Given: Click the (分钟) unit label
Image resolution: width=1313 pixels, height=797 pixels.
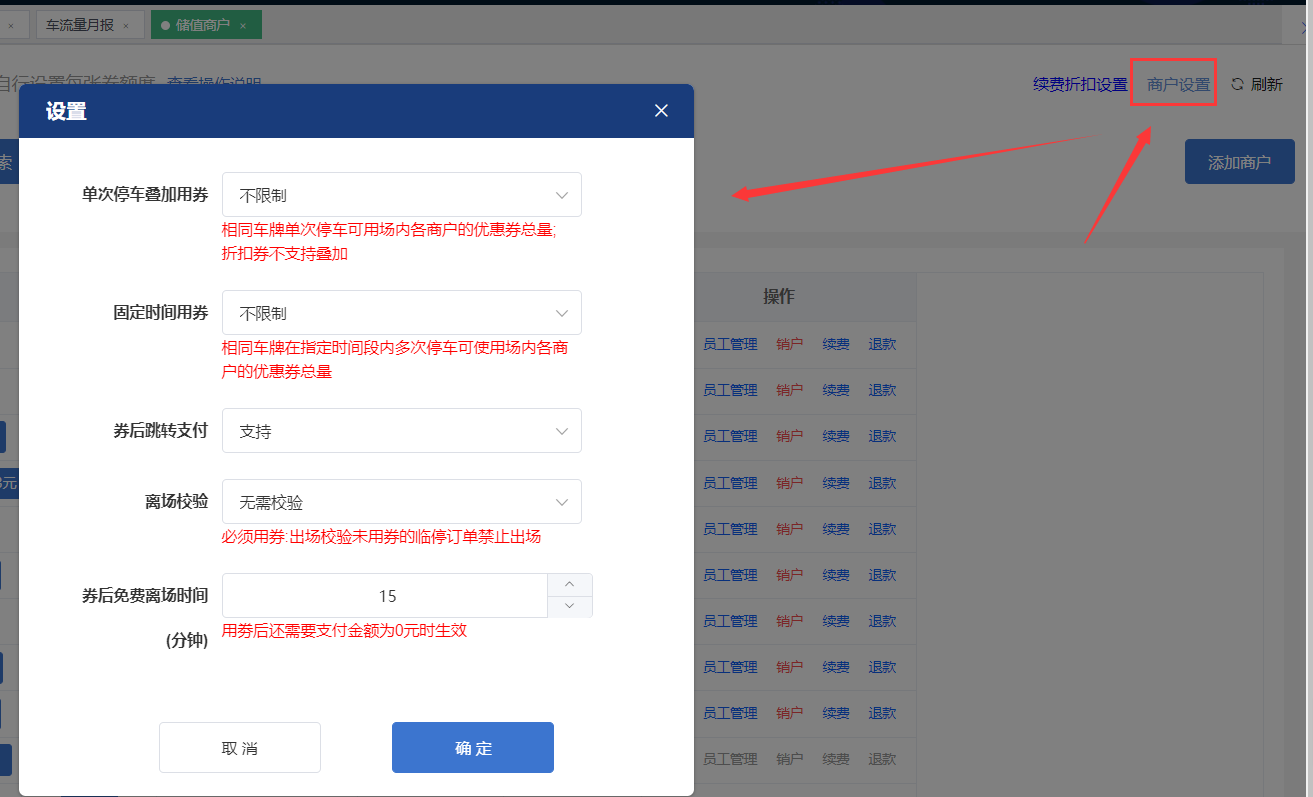Looking at the screenshot, I should (187, 641).
